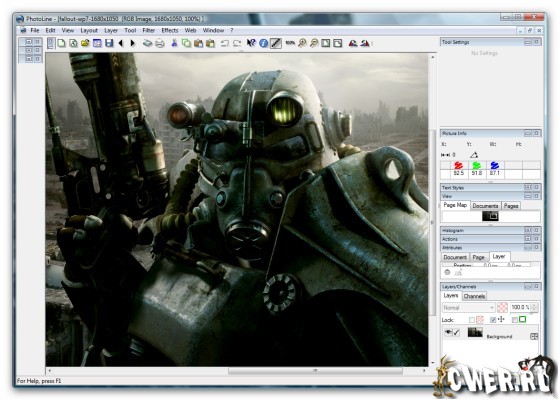Click the New Document toolbar icon
Screen dimensions: 560x401
tap(61, 44)
